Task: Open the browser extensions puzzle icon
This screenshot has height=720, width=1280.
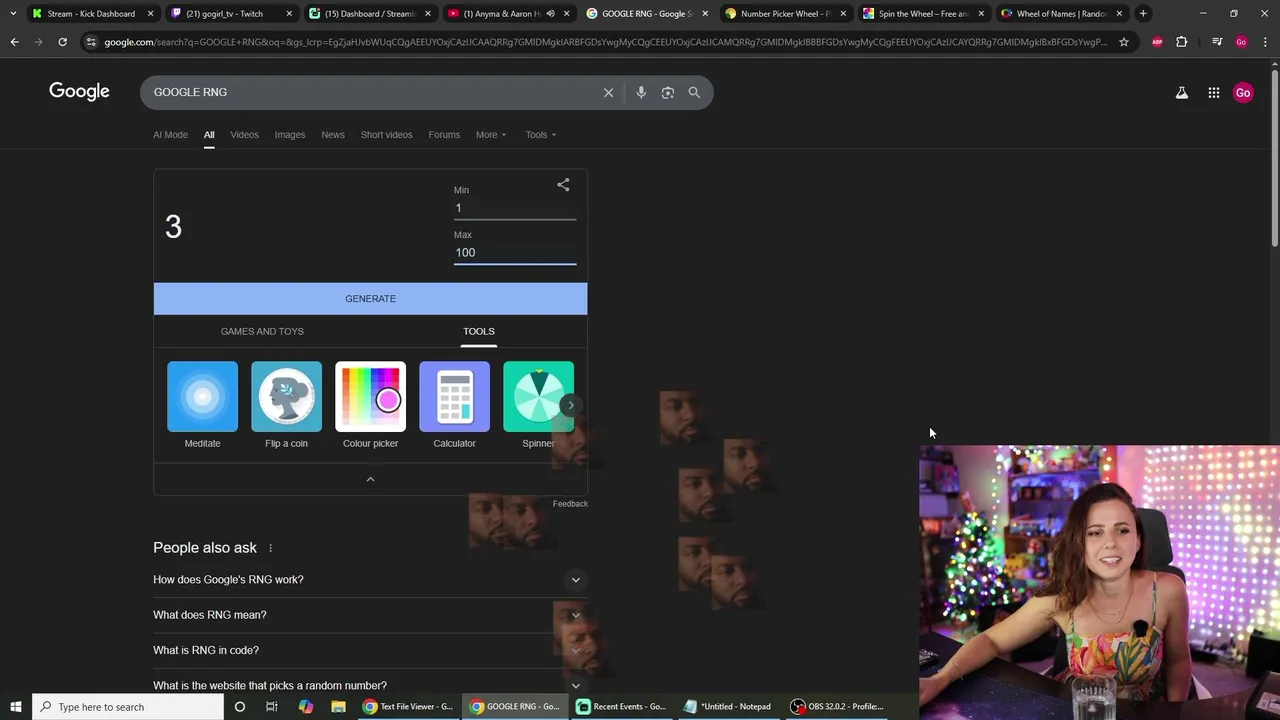Action: click(1182, 42)
